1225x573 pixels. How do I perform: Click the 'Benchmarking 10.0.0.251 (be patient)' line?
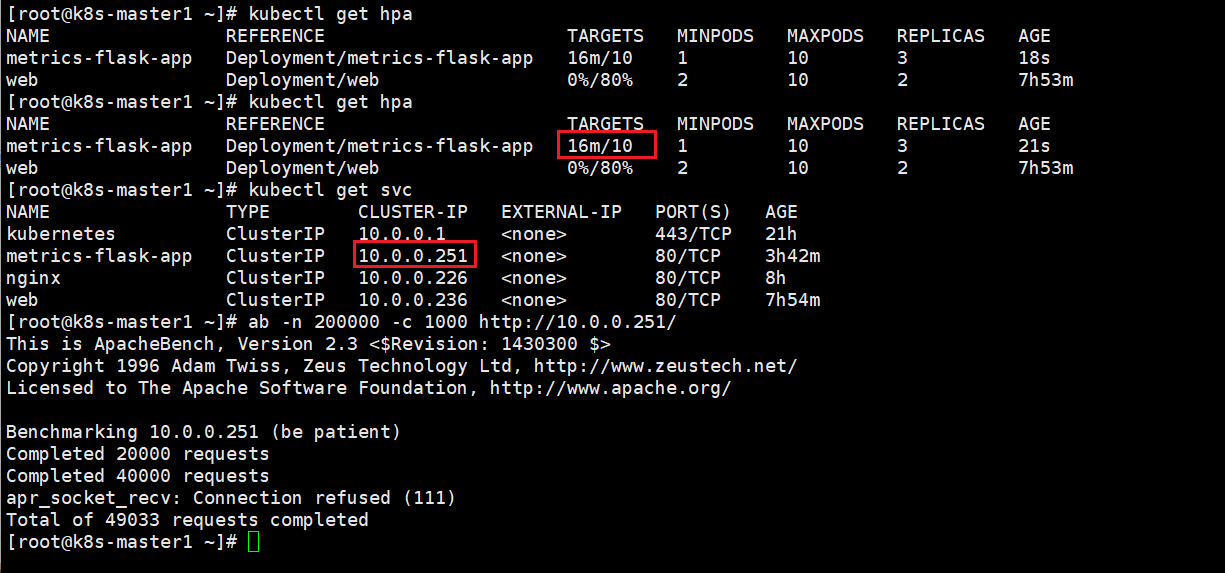click(203, 432)
